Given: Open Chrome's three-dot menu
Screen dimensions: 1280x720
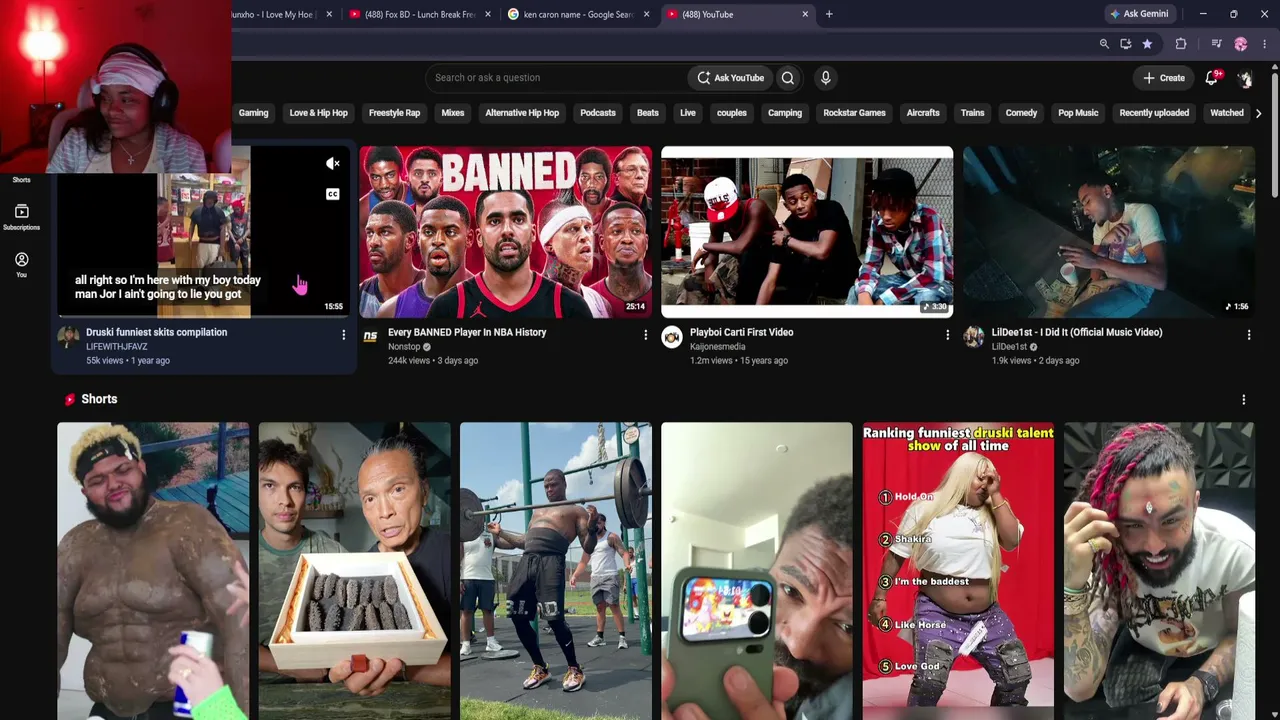Looking at the screenshot, I should (x=1265, y=44).
